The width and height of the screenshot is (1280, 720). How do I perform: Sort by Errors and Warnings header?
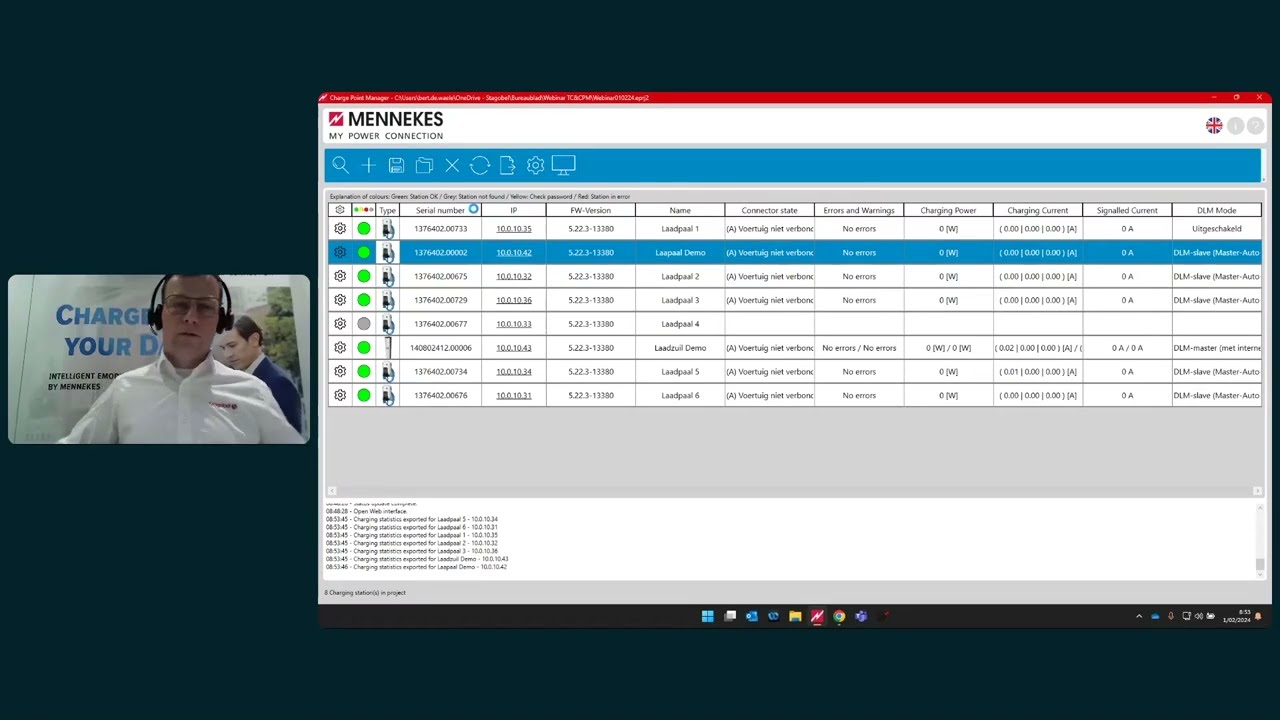[859, 211]
